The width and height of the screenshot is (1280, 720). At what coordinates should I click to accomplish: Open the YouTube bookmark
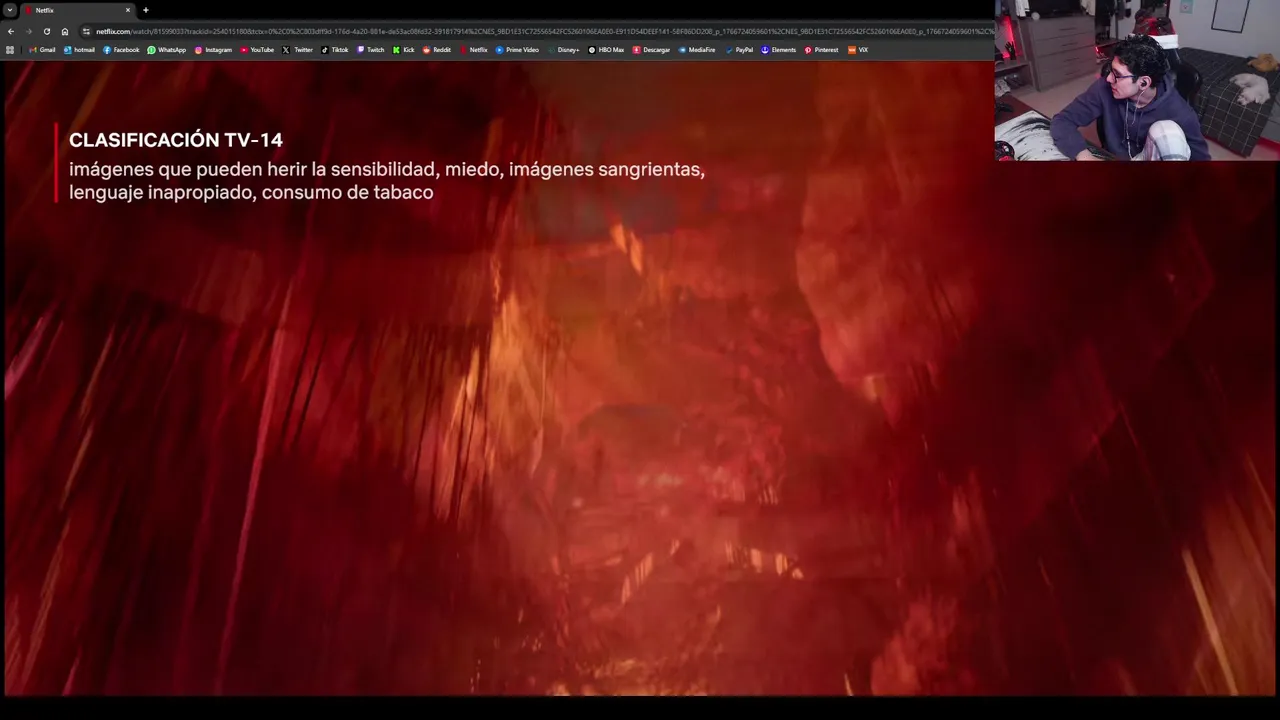(257, 50)
